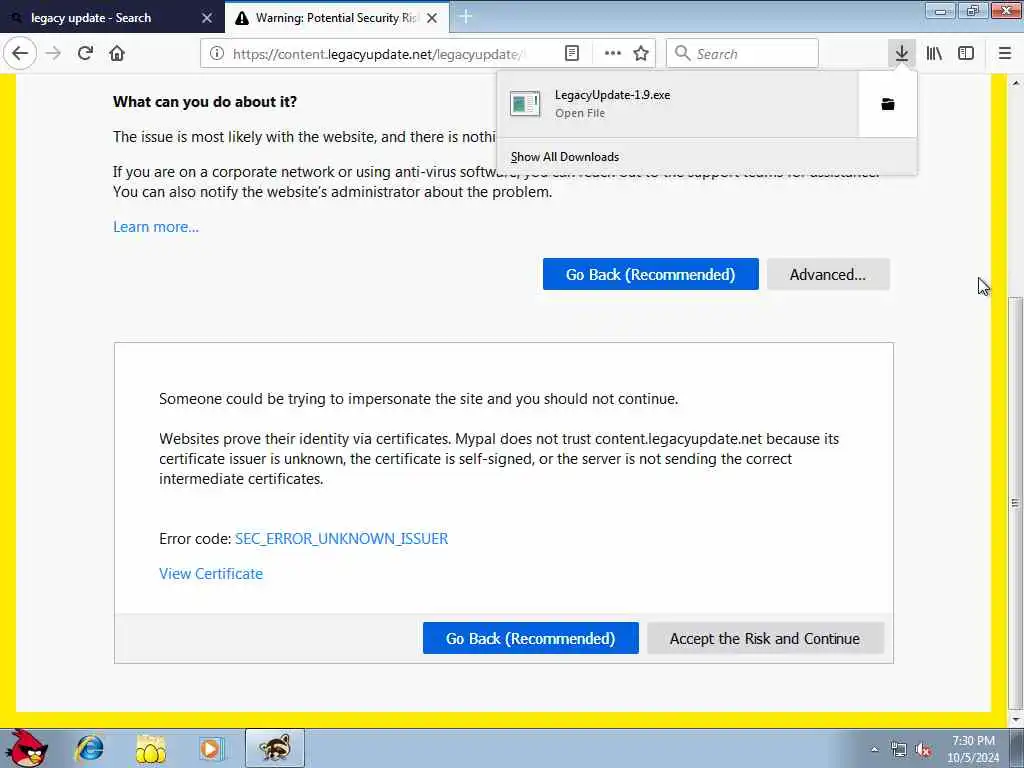Viewport: 1024px width, 768px height.
Task: Open the clock showing 7:30 PM
Action: coord(973,749)
